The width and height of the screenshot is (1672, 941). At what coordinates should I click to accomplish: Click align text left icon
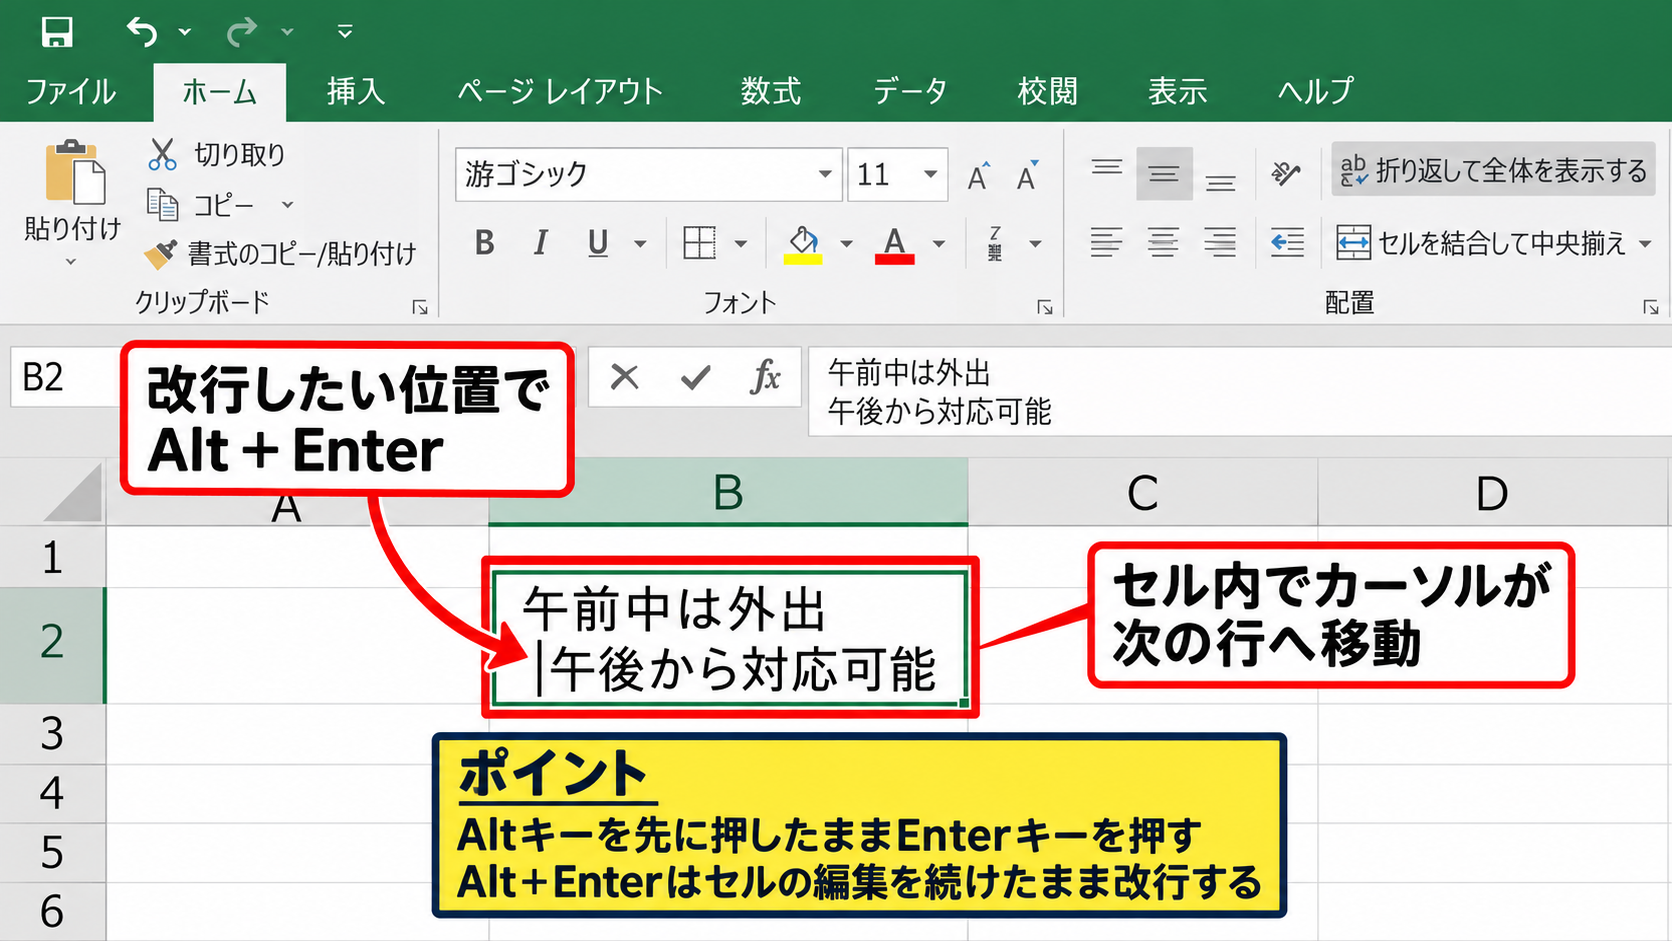point(1107,243)
